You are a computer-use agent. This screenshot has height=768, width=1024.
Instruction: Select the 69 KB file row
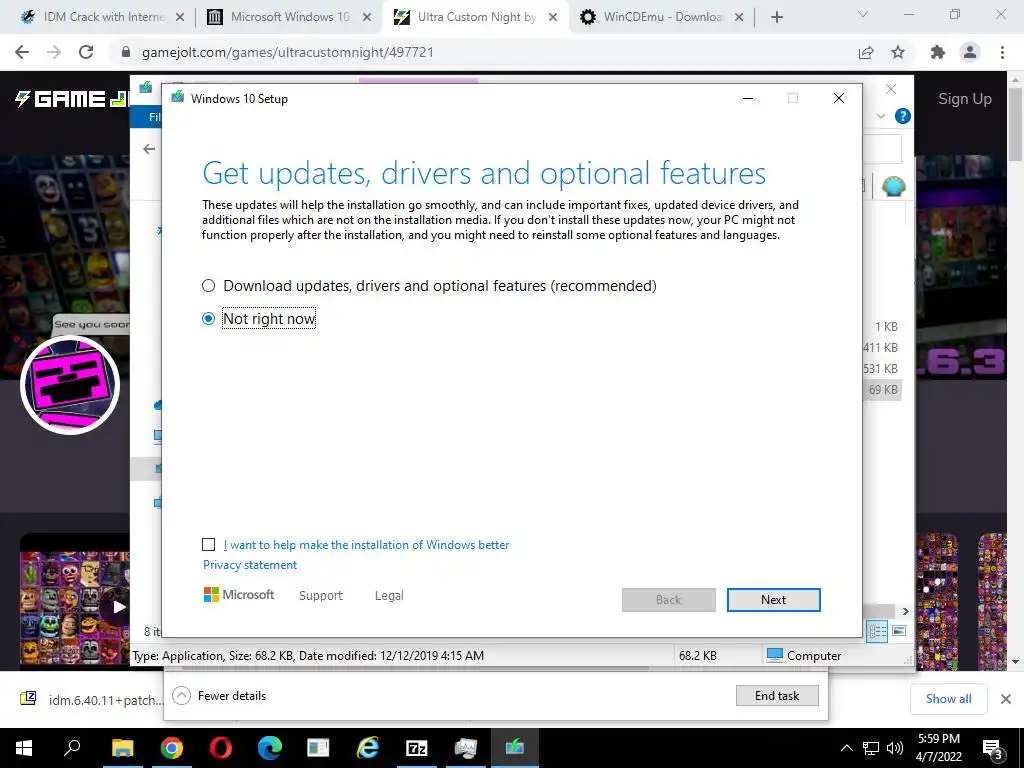tap(882, 390)
